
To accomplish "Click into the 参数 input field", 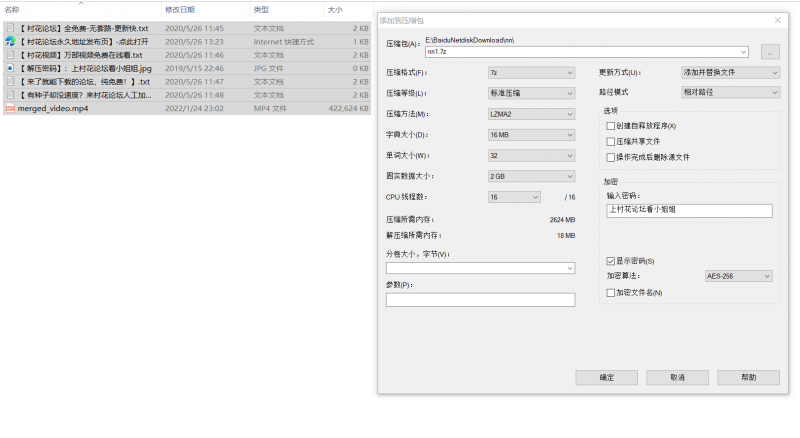I will coord(480,300).
